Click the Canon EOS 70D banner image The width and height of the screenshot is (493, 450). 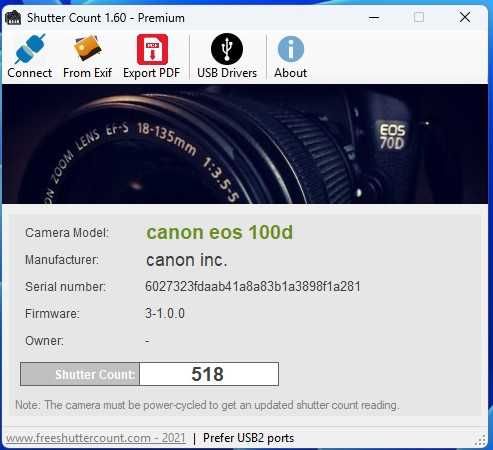pos(245,144)
